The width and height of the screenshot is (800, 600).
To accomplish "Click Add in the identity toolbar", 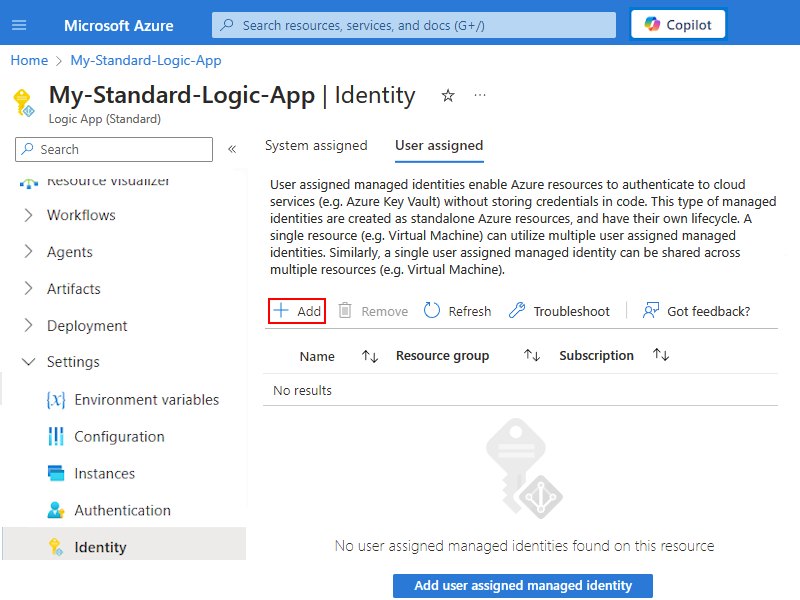I will pyautogui.click(x=297, y=311).
